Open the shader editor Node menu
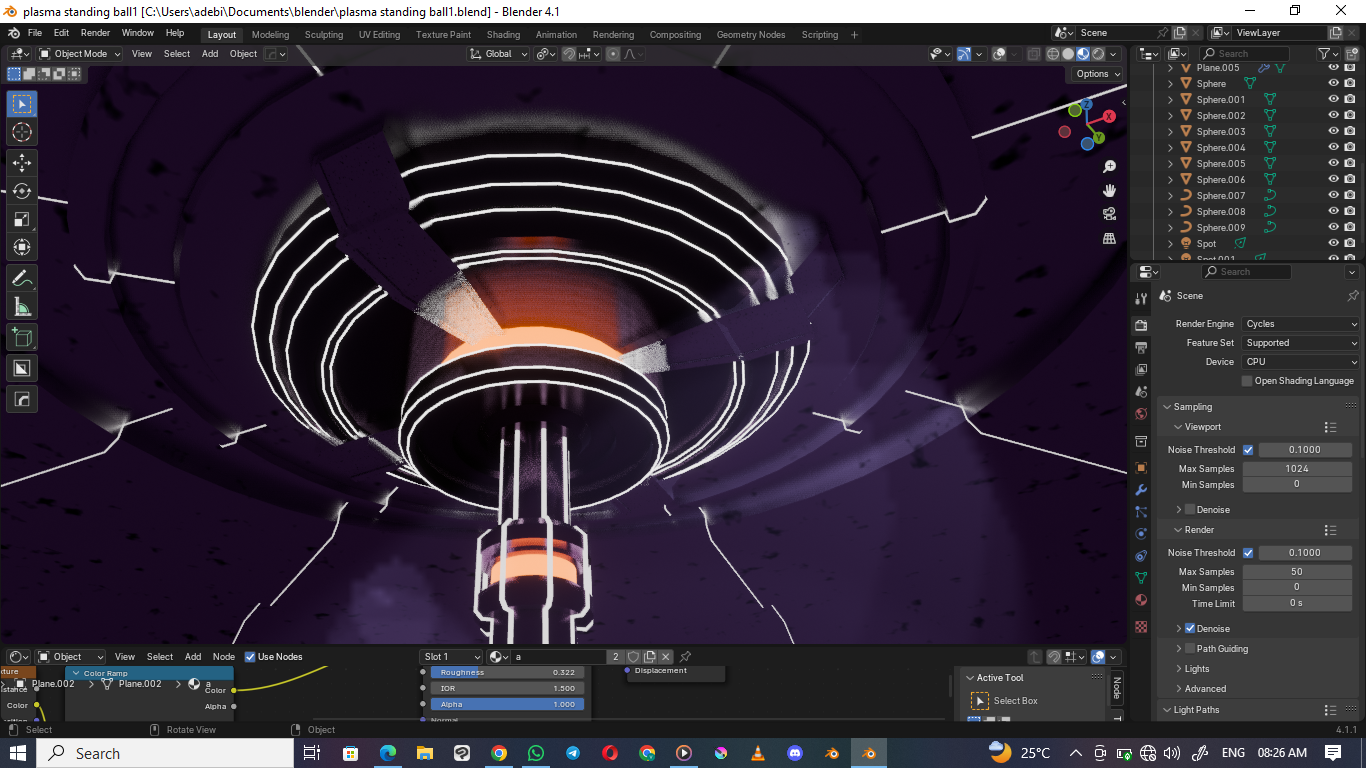The image size is (1366, 768). pyautogui.click(x=224, y=657)
